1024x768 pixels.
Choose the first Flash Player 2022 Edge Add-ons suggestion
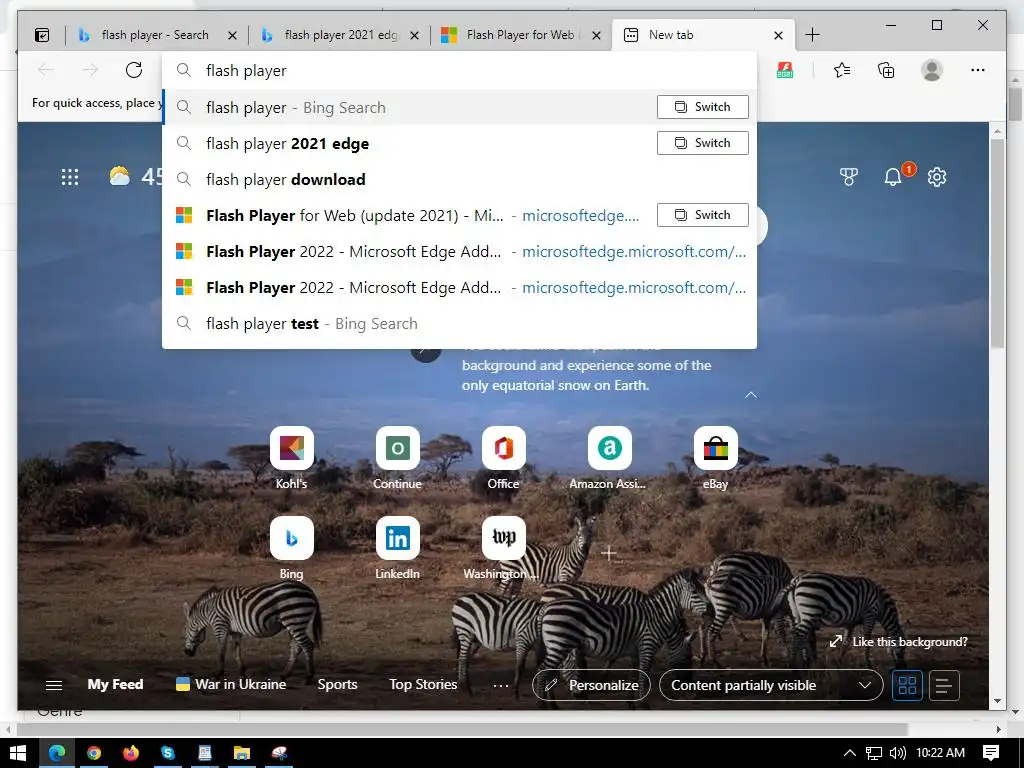pos(460,251)
